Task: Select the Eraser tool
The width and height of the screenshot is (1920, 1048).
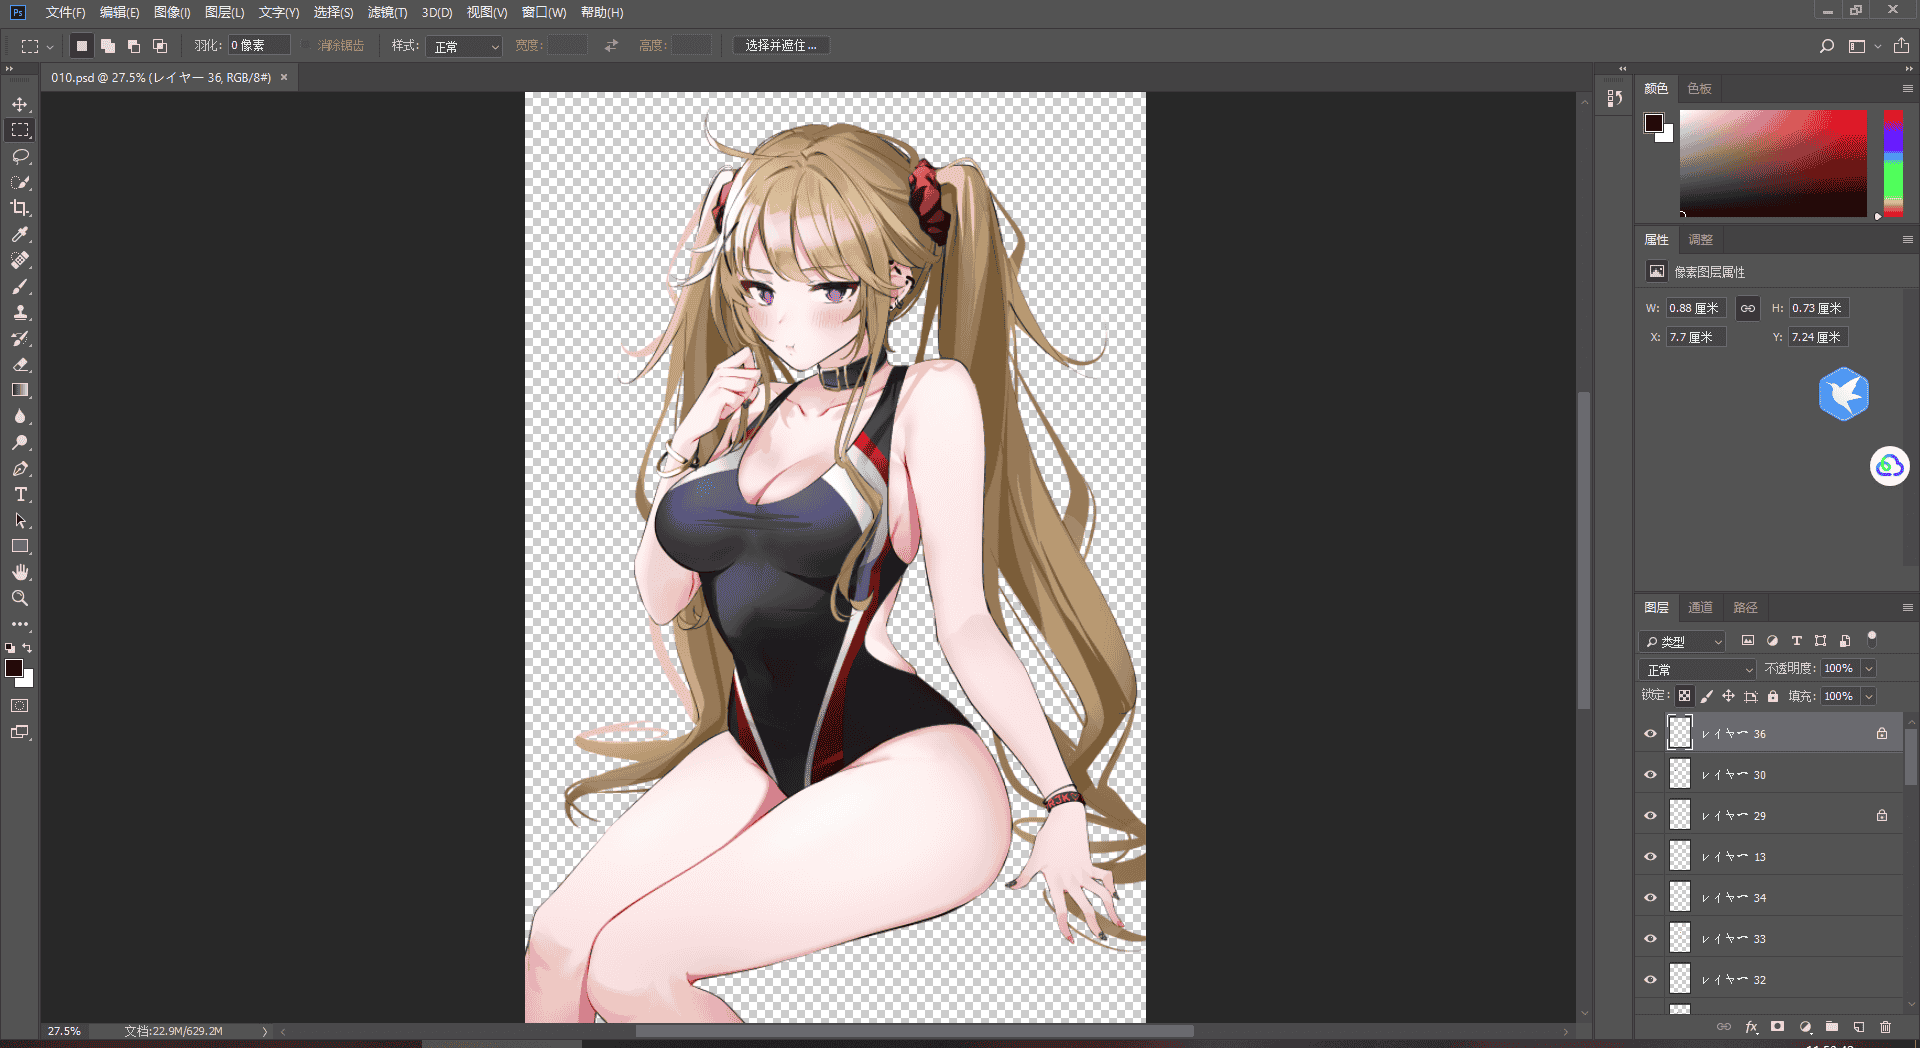Action: pos(20,364)
